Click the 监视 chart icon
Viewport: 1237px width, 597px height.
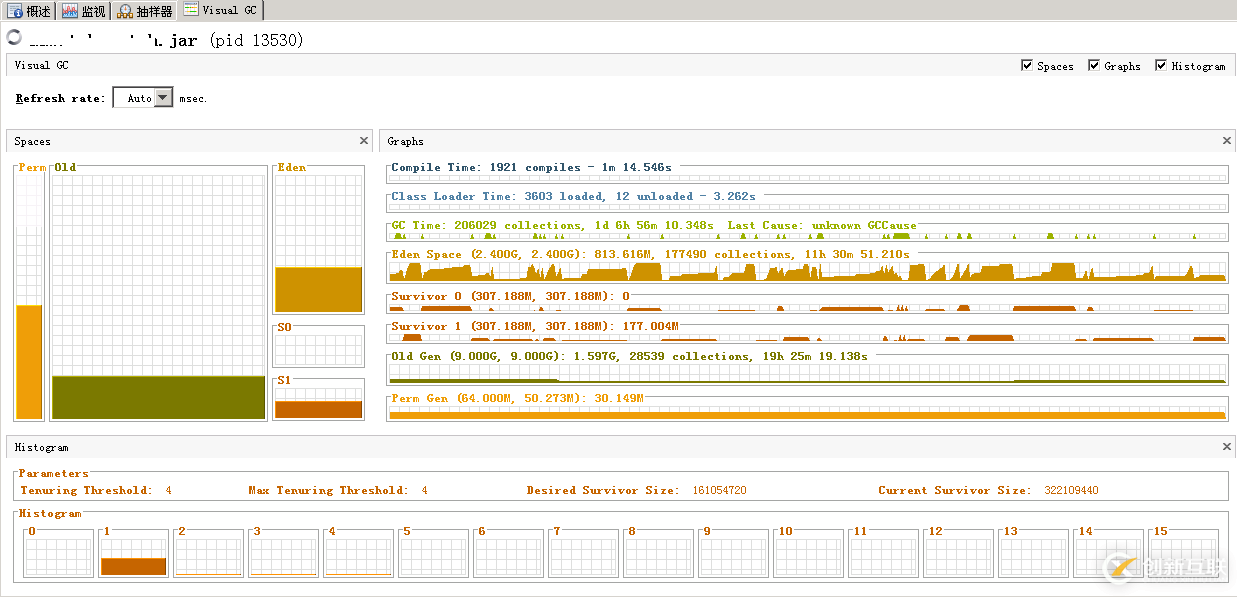pyautogui.click(x=70, y=12)
